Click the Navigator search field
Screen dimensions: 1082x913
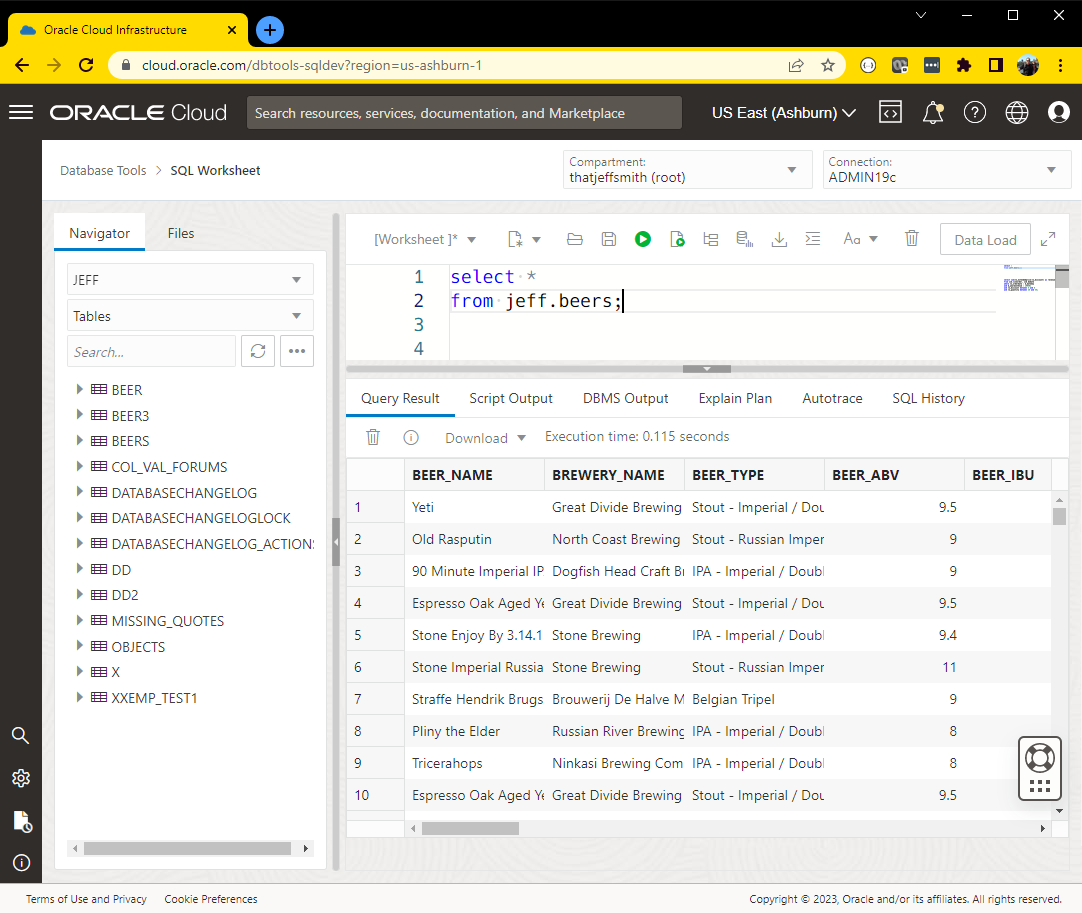tap(152, 351)
